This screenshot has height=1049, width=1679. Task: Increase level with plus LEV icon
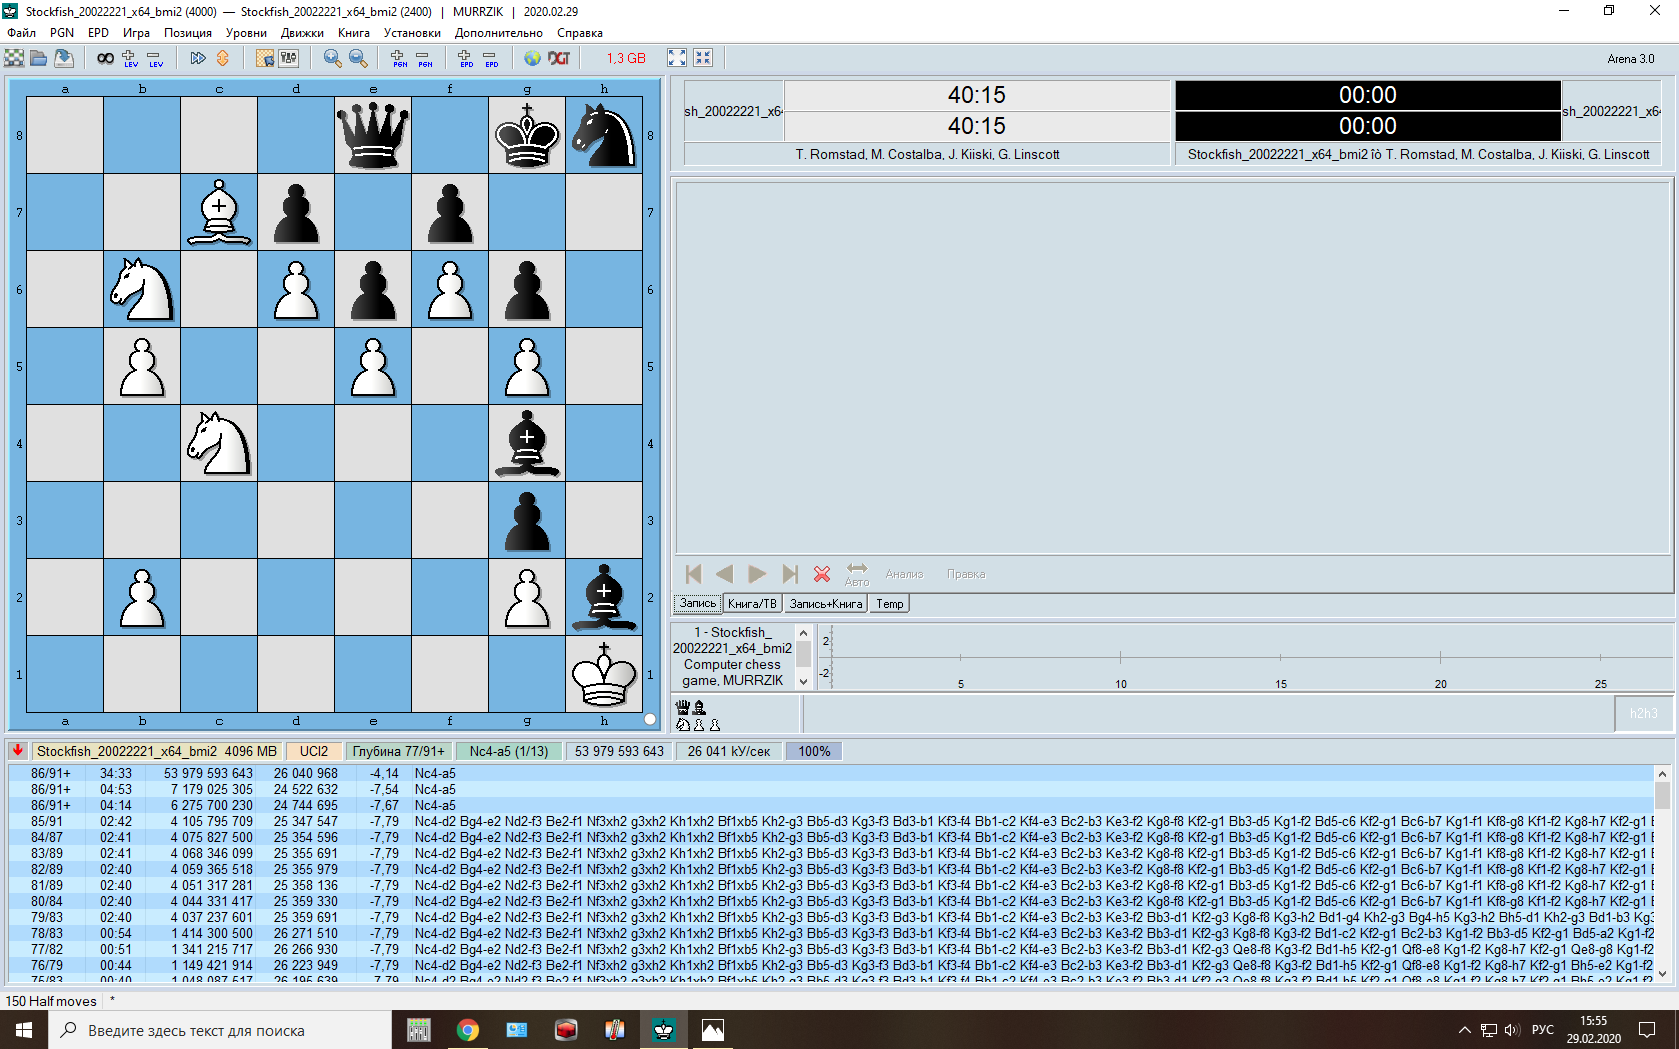130,58
